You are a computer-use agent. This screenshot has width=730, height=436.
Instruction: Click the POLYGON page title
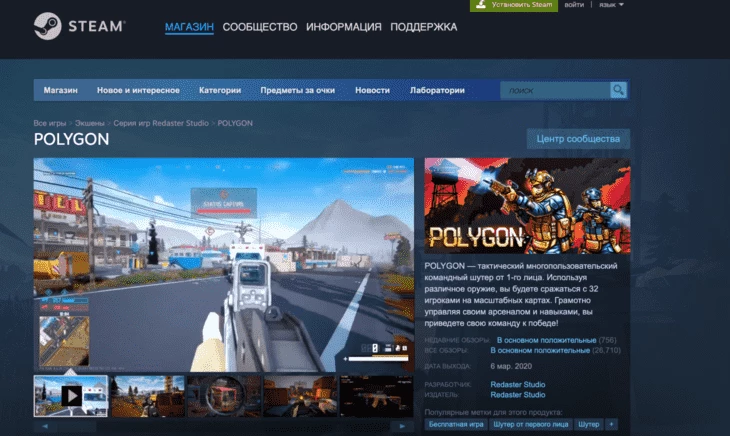click(x=71, y=139)
